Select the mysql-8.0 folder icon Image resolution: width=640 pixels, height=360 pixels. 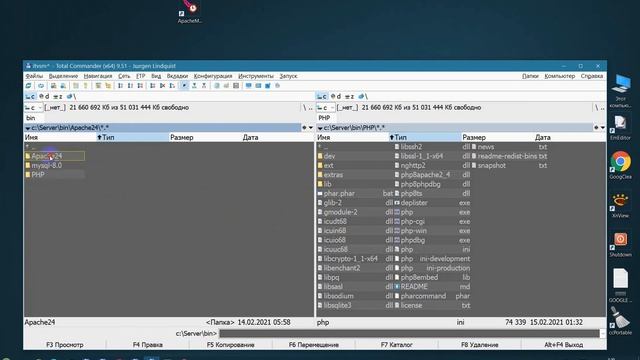(x=28, y=165)
